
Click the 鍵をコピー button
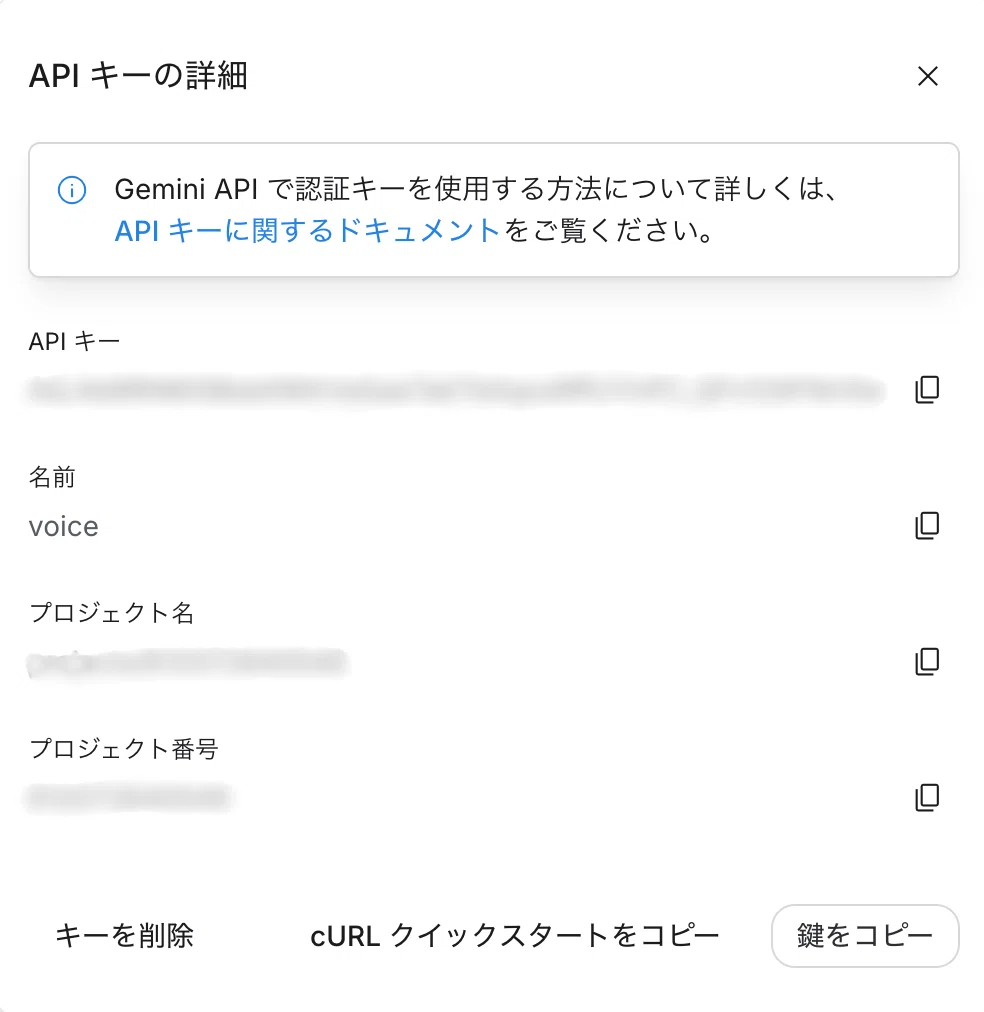pyautogui.click(x=865, y=935)
